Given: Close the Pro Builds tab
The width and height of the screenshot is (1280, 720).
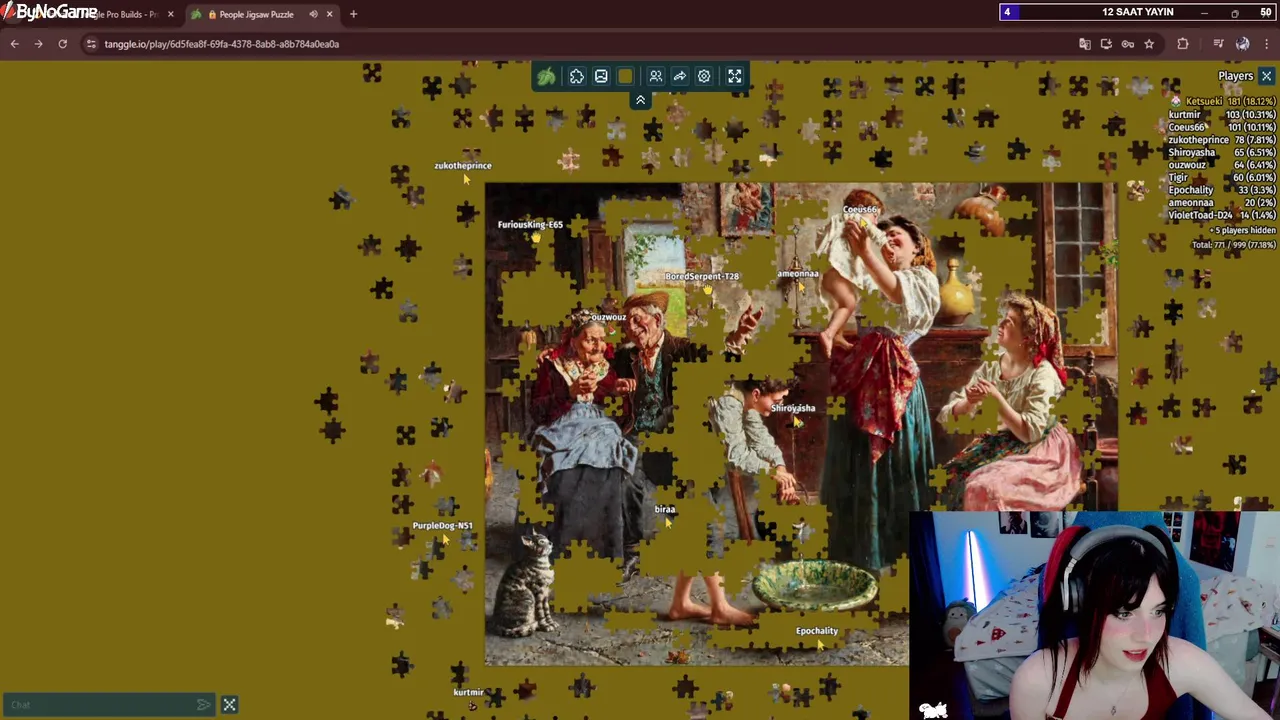Looking at the screenshot, I should point(170,14).
